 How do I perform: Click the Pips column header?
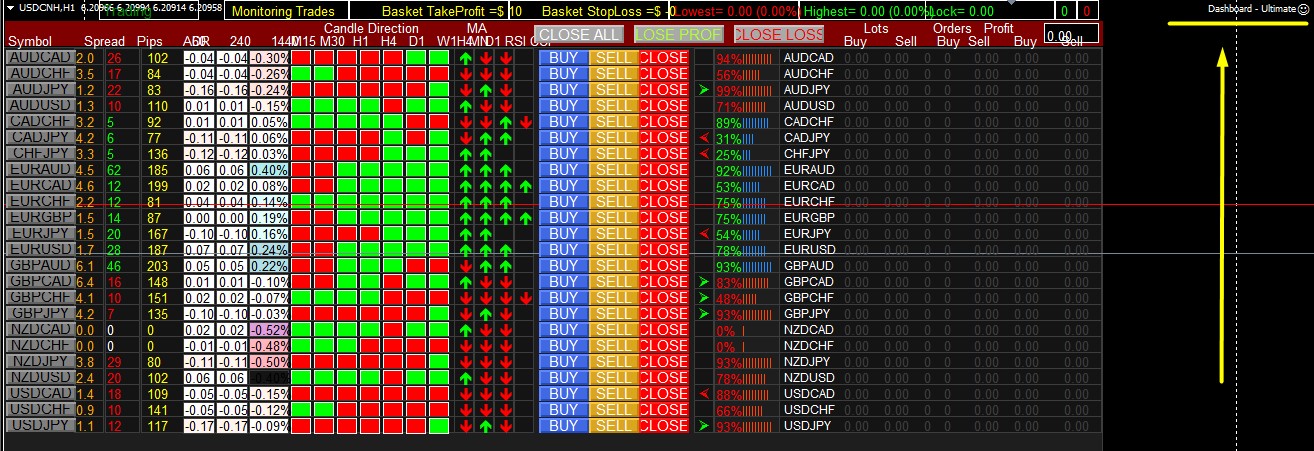point(150,41)
